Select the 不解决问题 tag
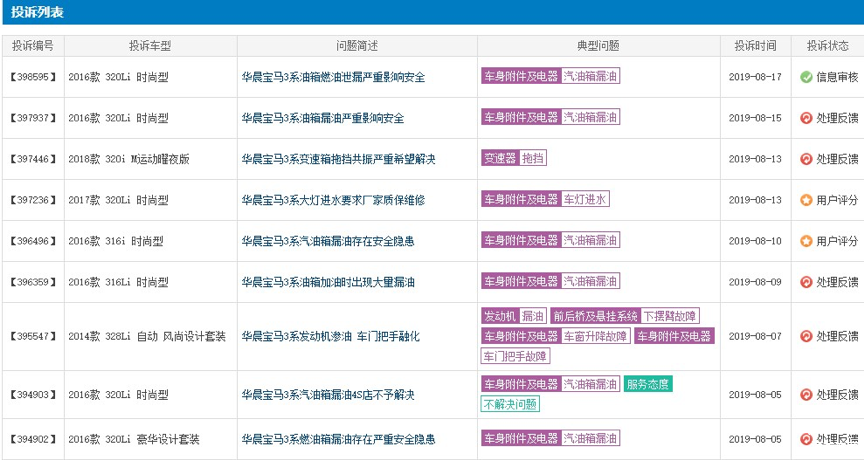 coord(510,405)
